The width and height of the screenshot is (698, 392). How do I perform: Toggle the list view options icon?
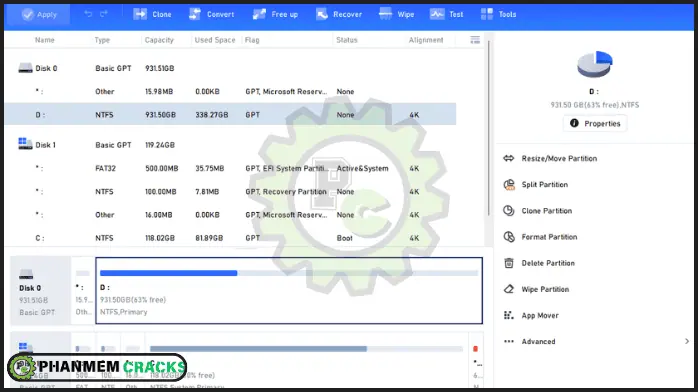pos(475,40)
